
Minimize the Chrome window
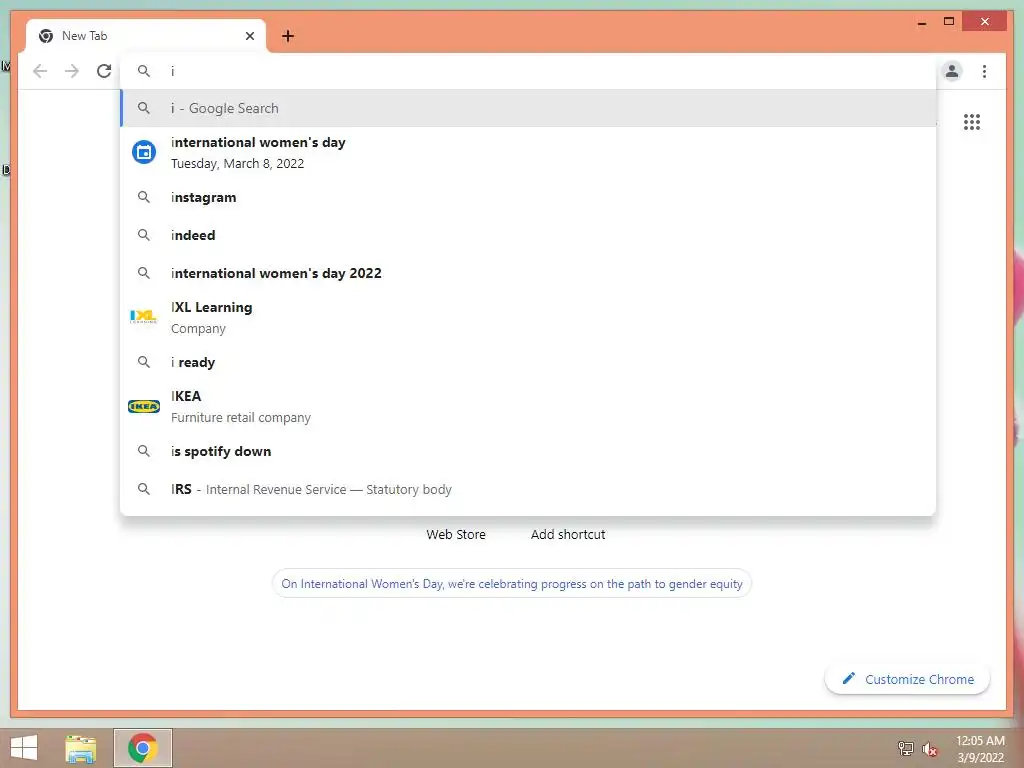tap(921, 22)
